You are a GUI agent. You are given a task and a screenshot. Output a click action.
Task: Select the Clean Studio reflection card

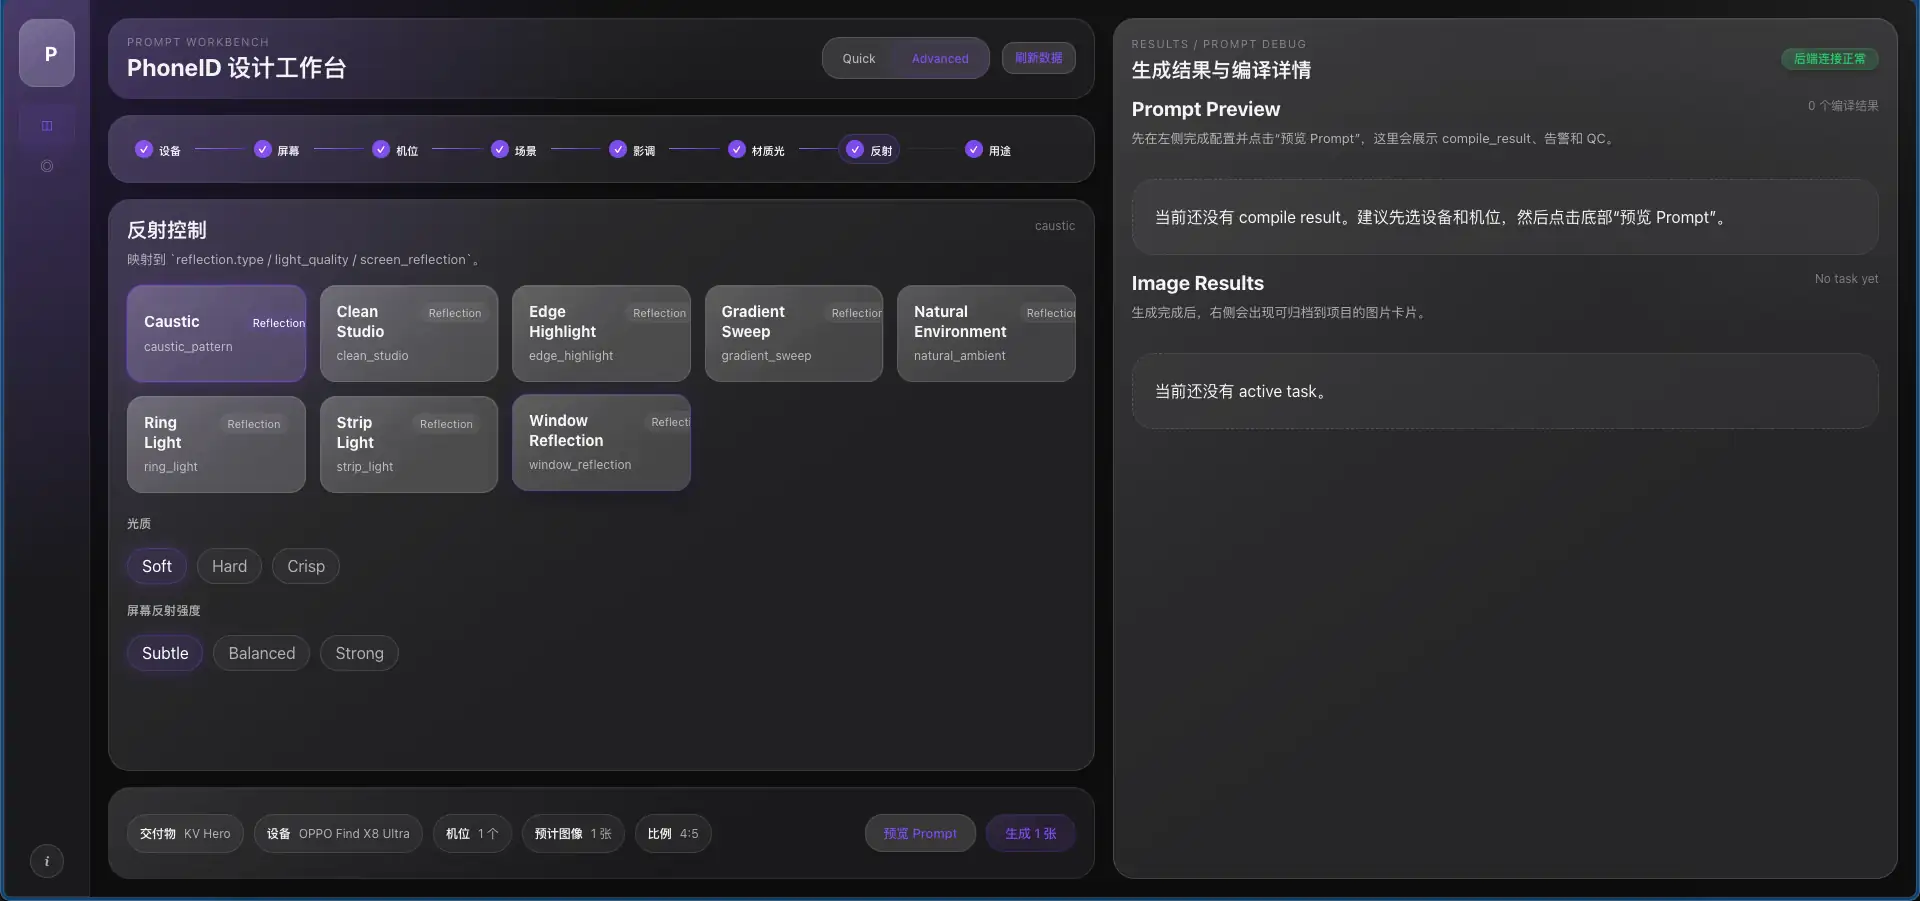pos(409,333)
